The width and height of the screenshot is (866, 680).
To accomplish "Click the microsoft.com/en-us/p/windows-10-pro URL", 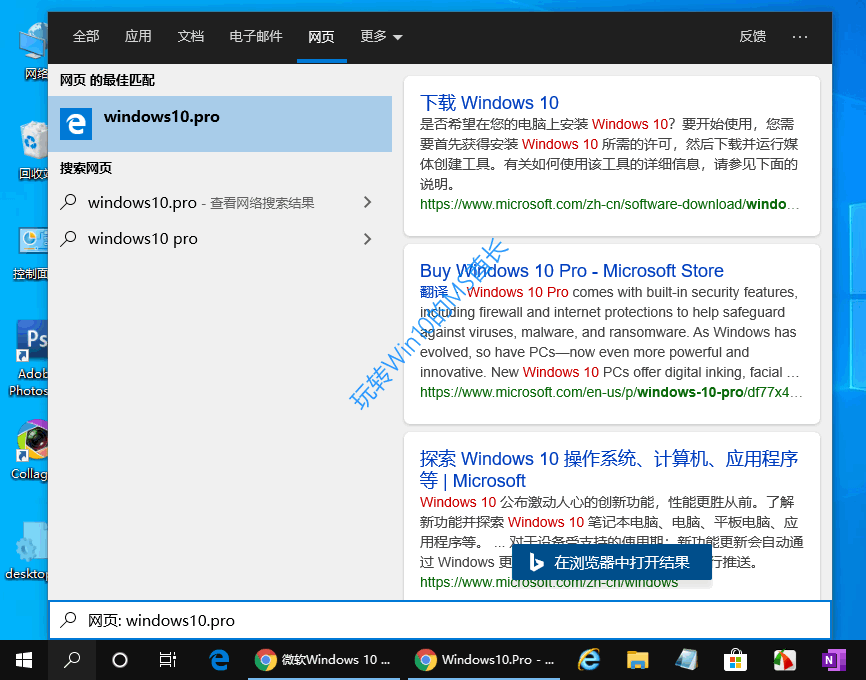I will point(610,392).
